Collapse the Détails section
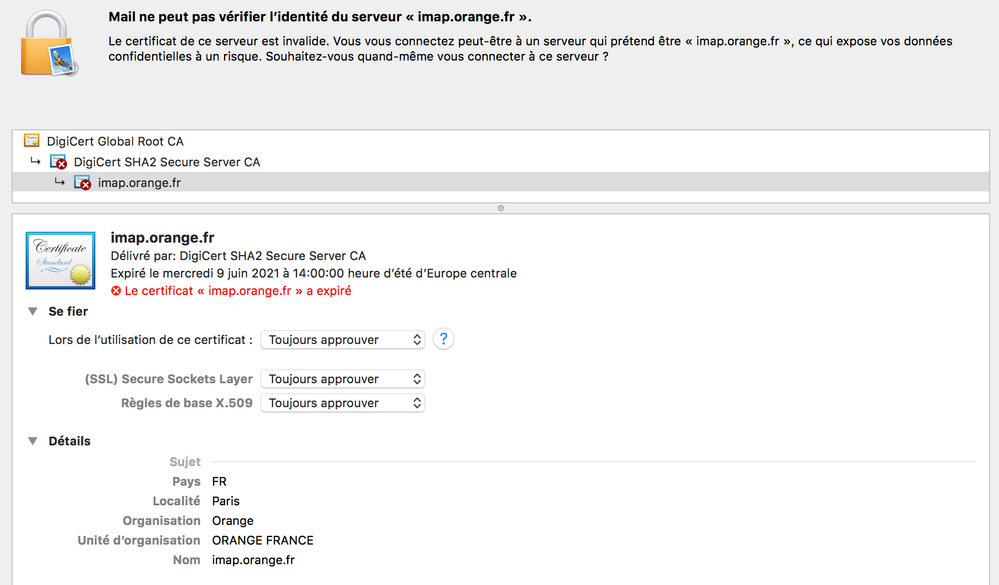 (x=33, y=441)
